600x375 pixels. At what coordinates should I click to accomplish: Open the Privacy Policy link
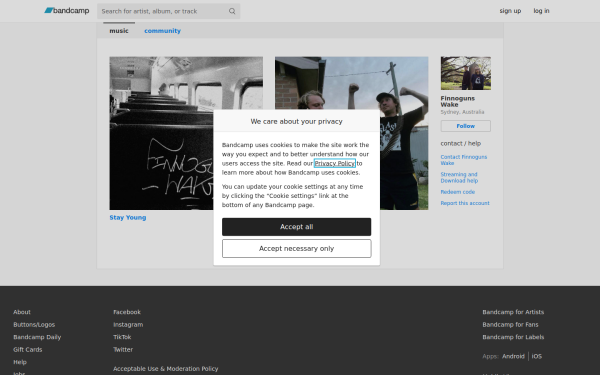334,163
